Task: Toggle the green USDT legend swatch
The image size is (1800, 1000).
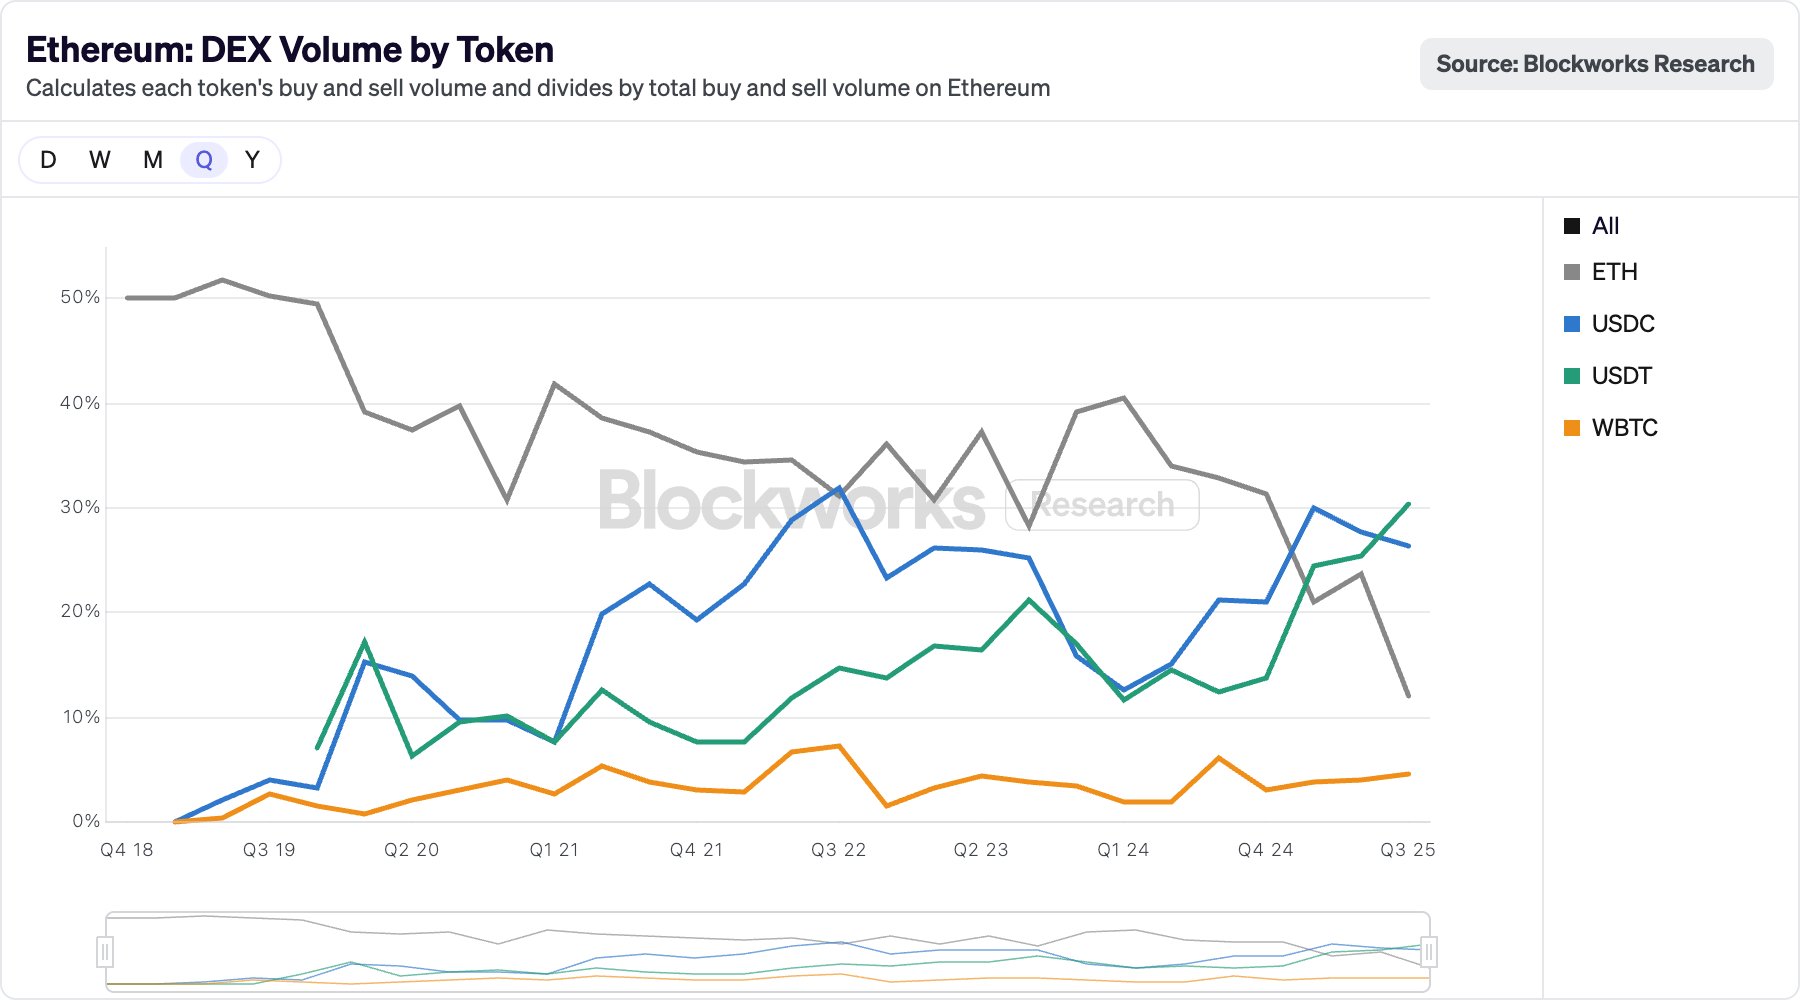Action: (1572, 376)
